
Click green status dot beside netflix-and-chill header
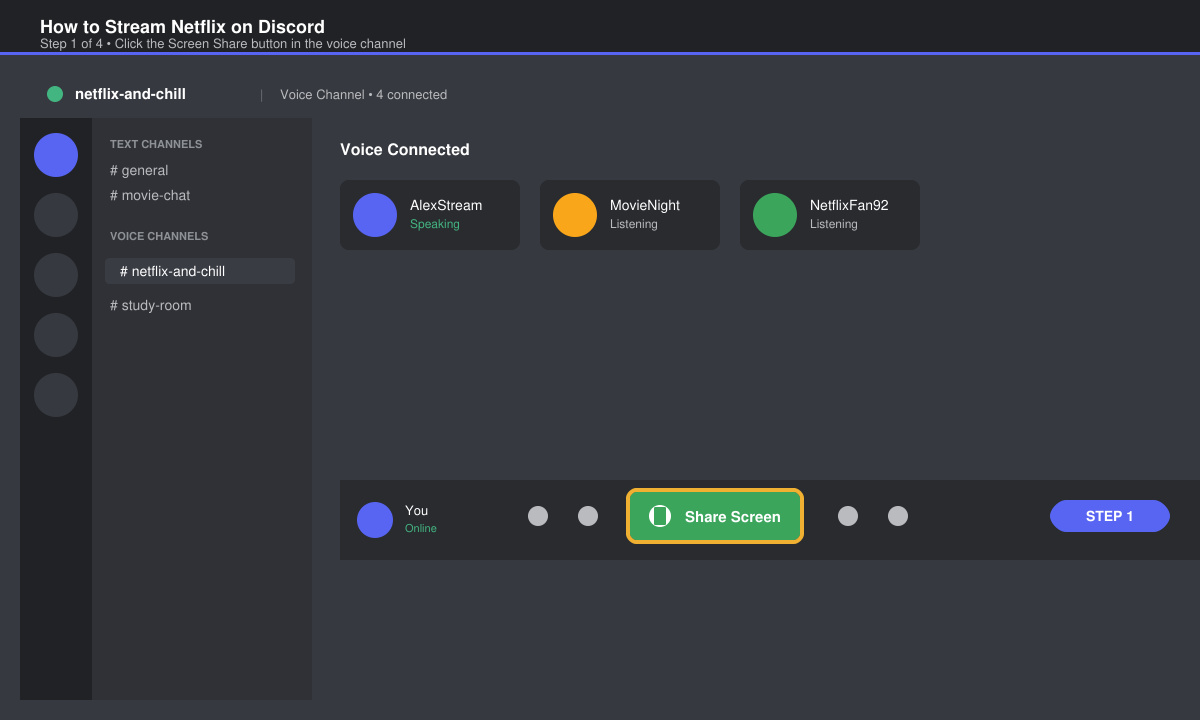click(55, 94)
